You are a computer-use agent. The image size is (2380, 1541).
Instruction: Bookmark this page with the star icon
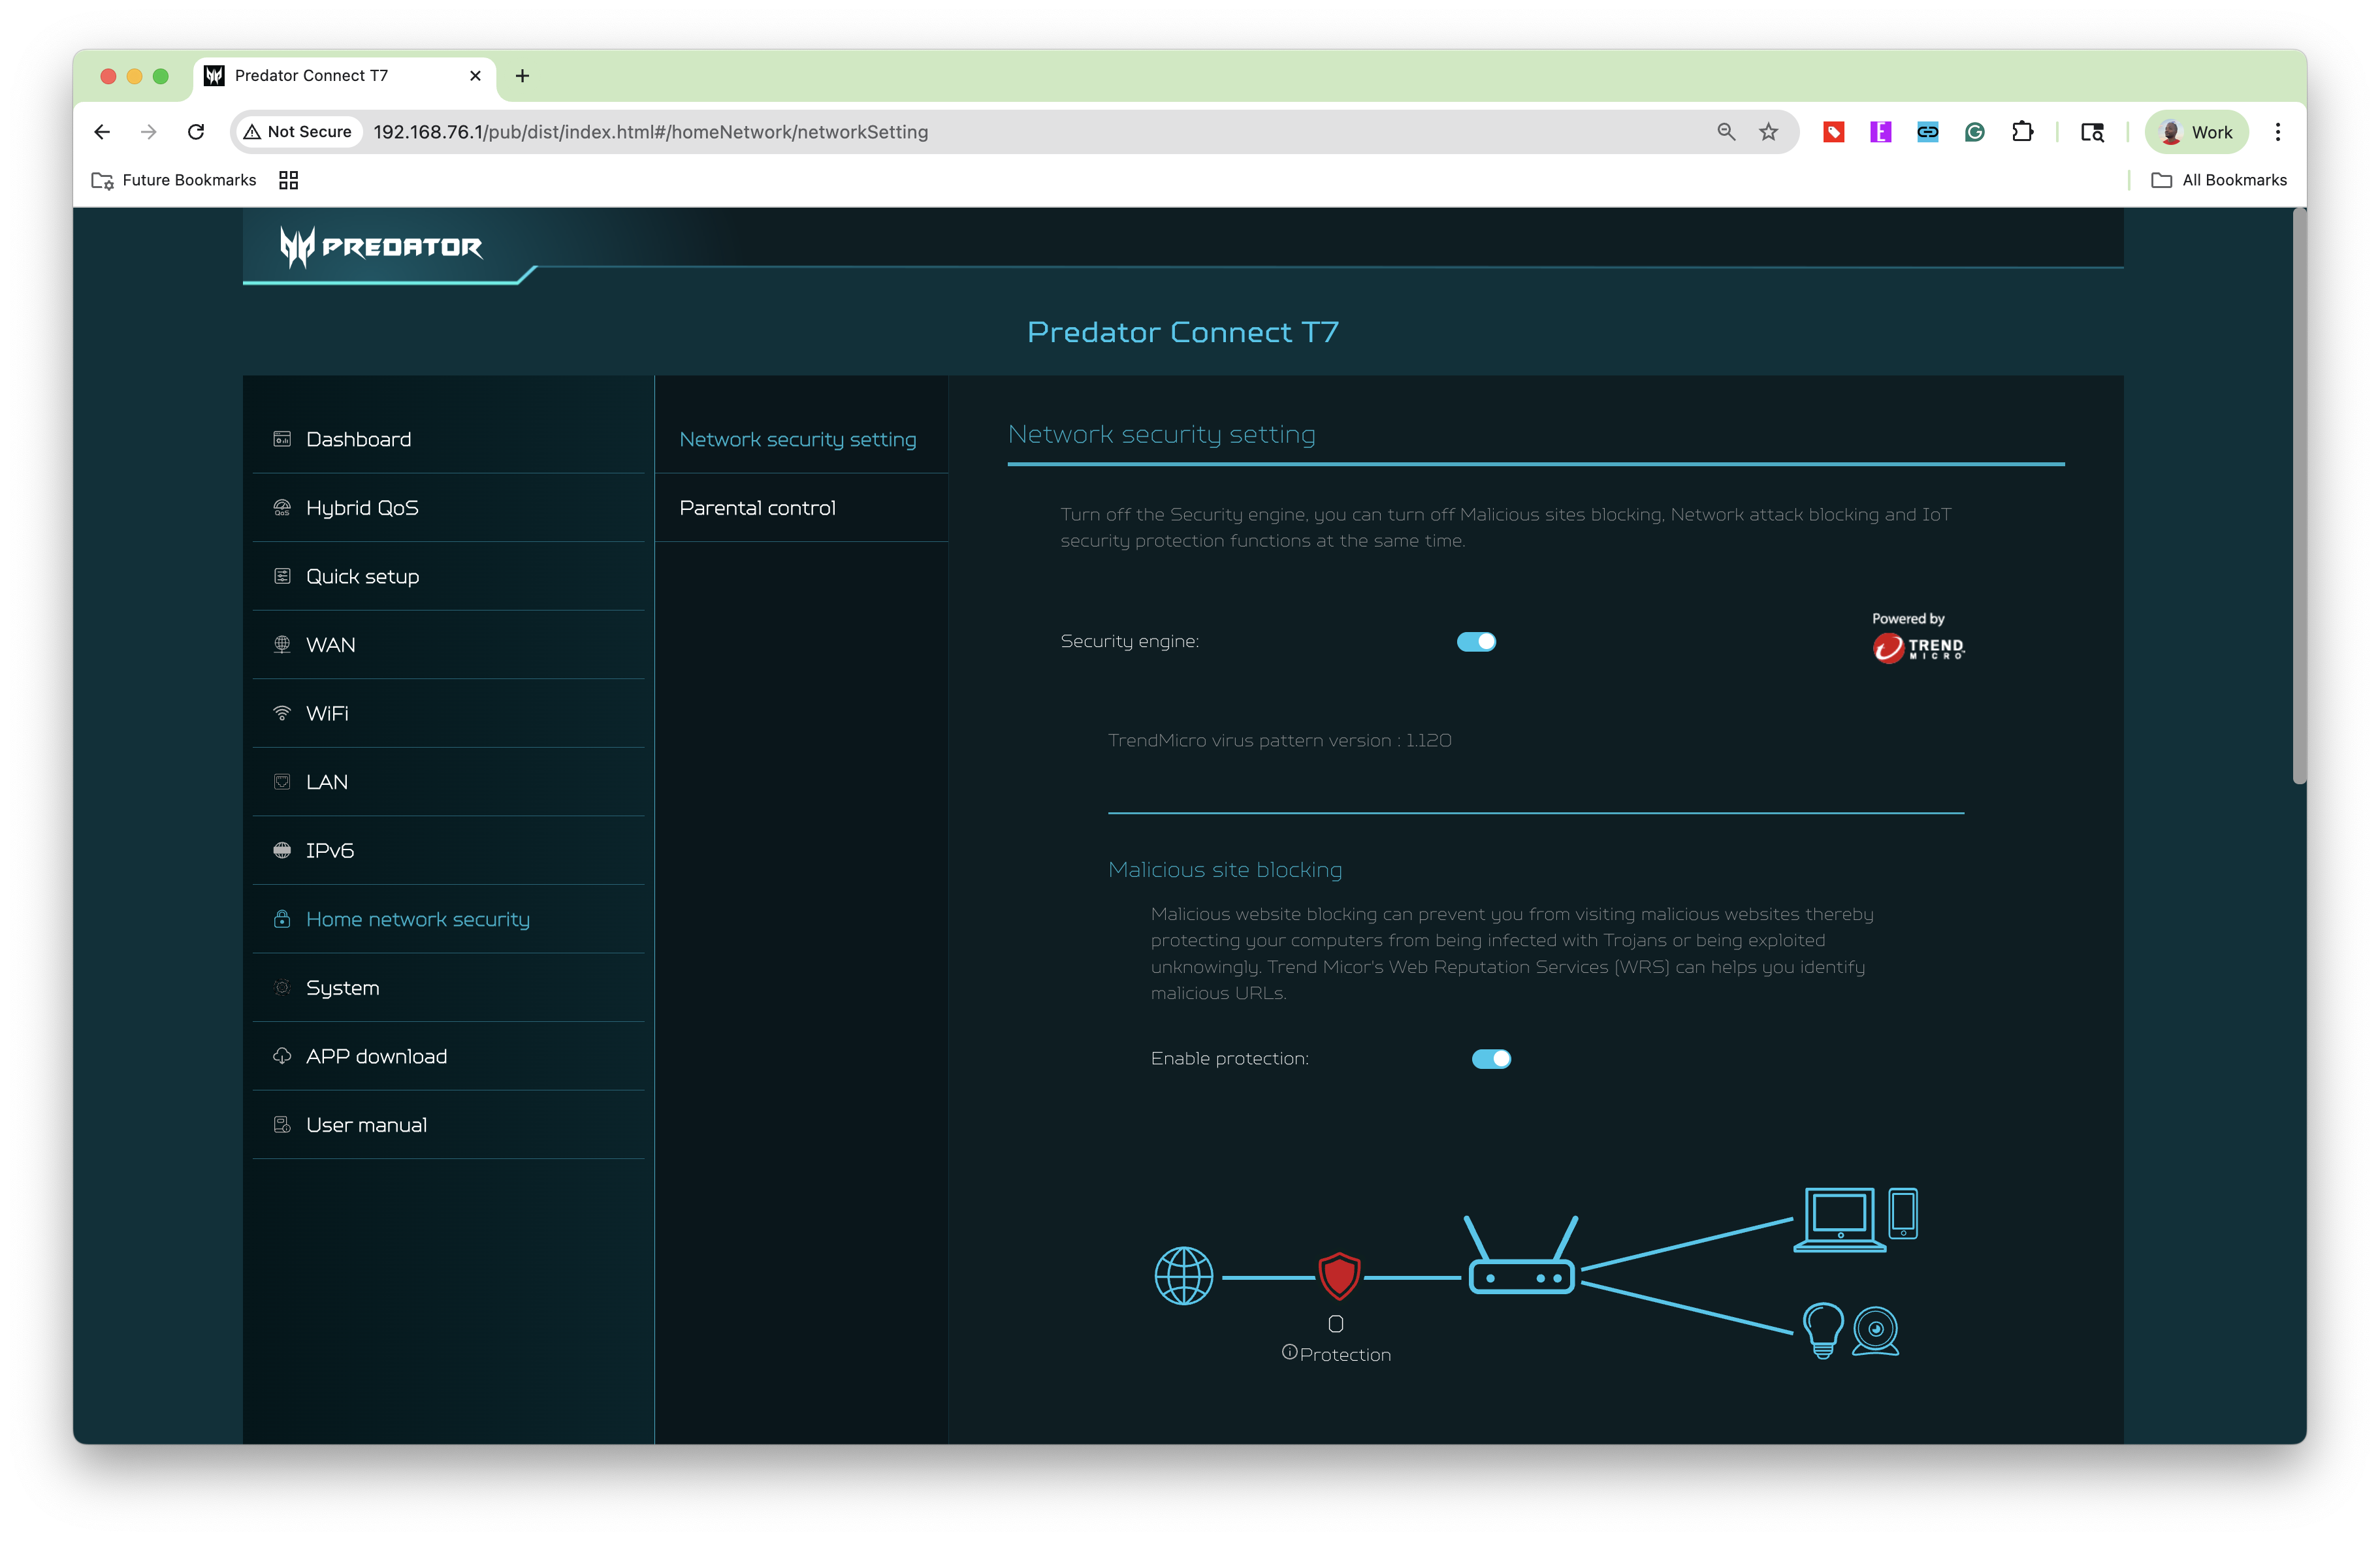(x=1769, y=132)
